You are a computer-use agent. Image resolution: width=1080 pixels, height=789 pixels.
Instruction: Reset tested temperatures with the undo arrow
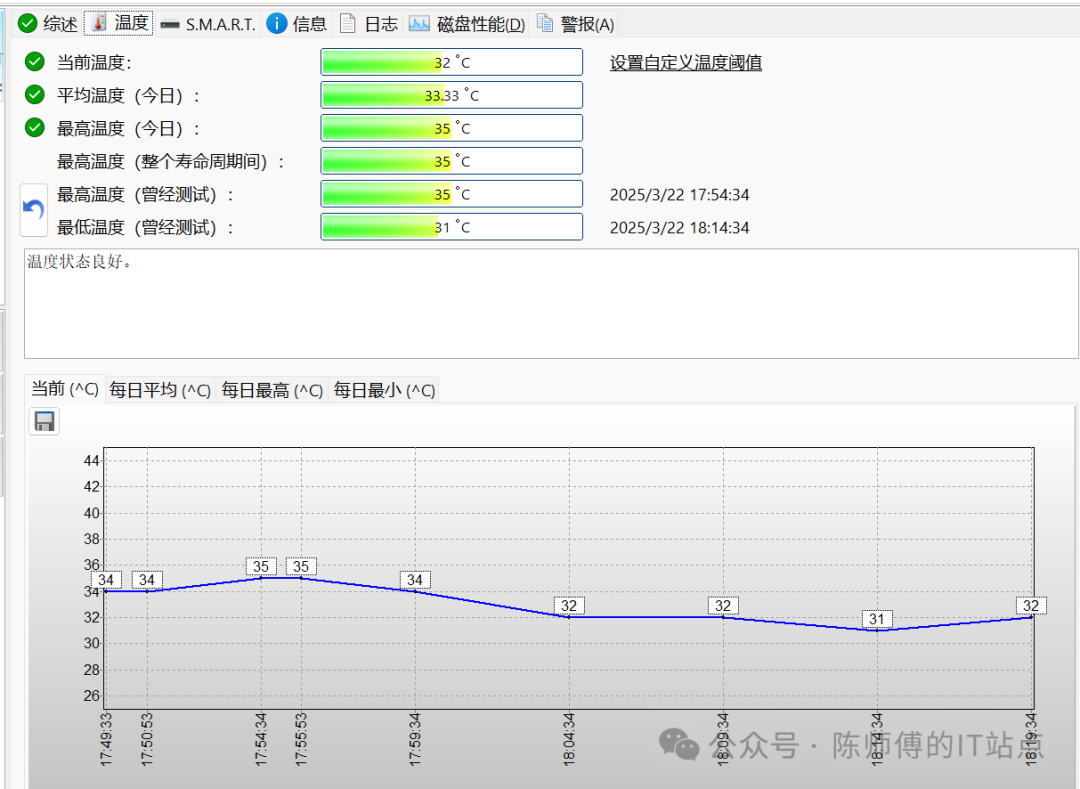34,210
